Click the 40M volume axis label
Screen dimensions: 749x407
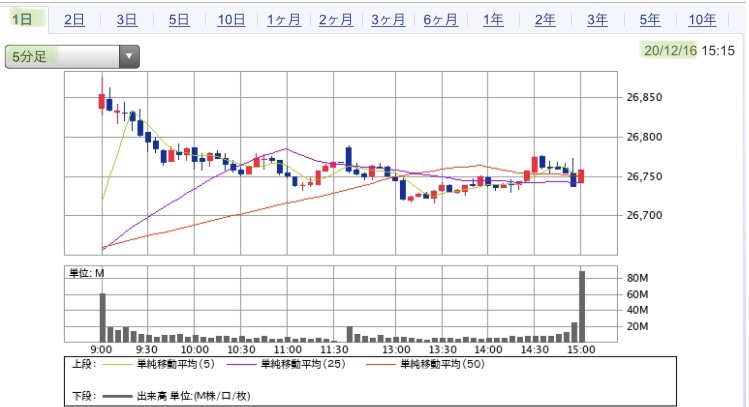click(x=637, y=310)
